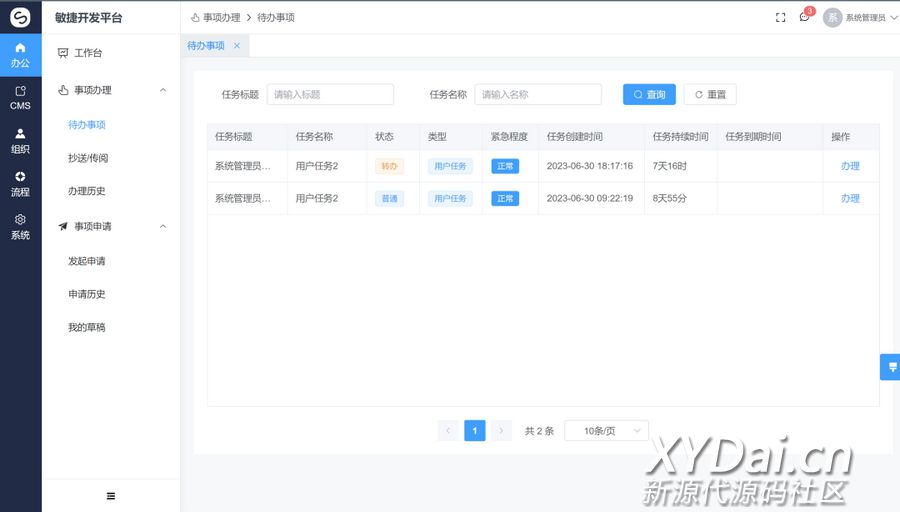
Task: Close the 待办事项 tab
Action: 237,46
